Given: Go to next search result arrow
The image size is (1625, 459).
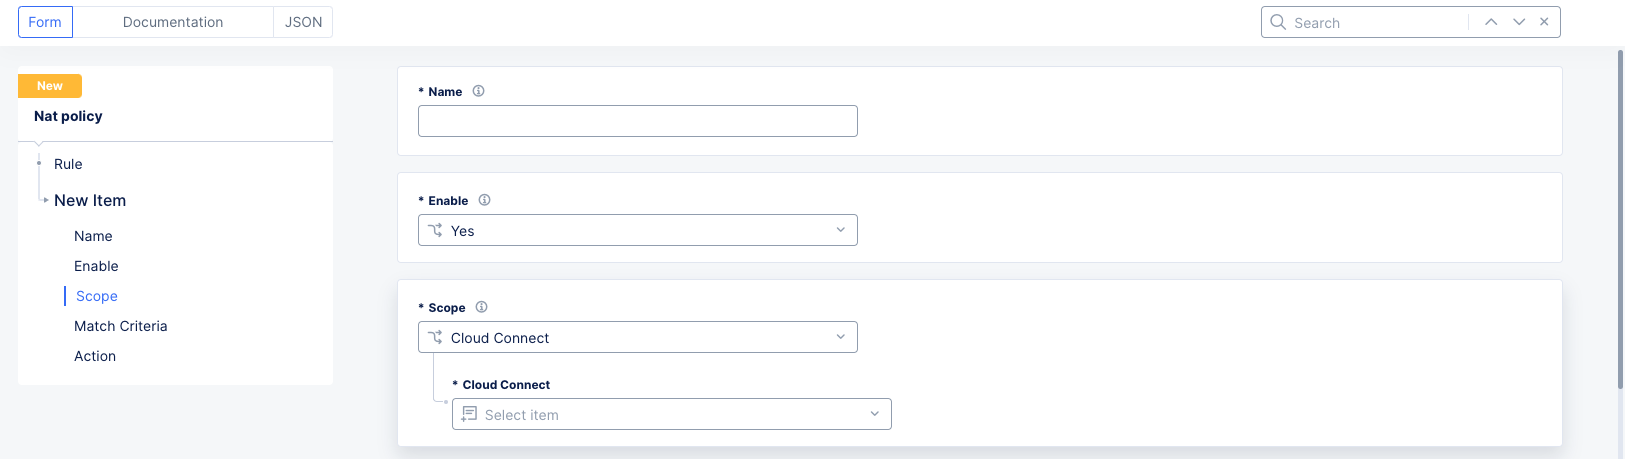Looking at the screenshot, I should point(1519,22).
